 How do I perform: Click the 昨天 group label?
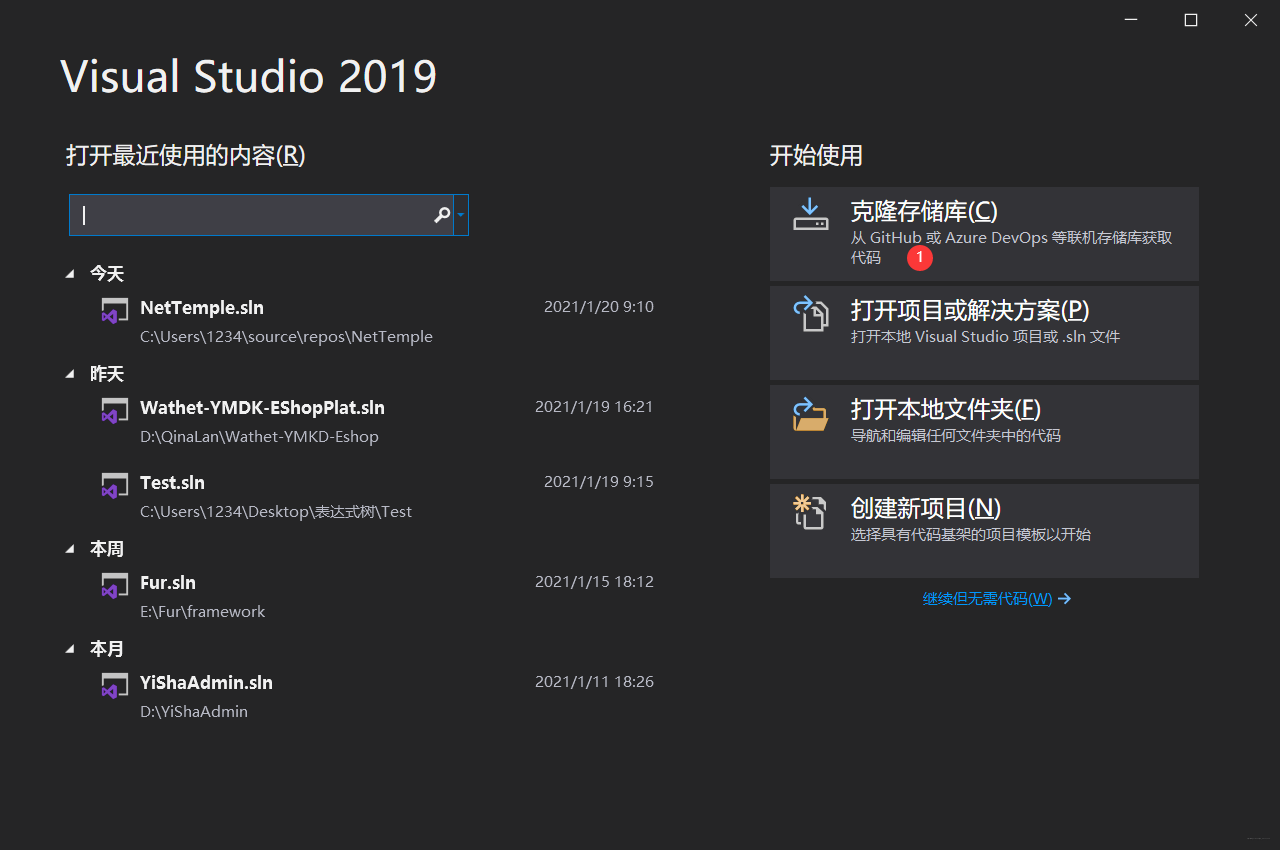(107, 374)
